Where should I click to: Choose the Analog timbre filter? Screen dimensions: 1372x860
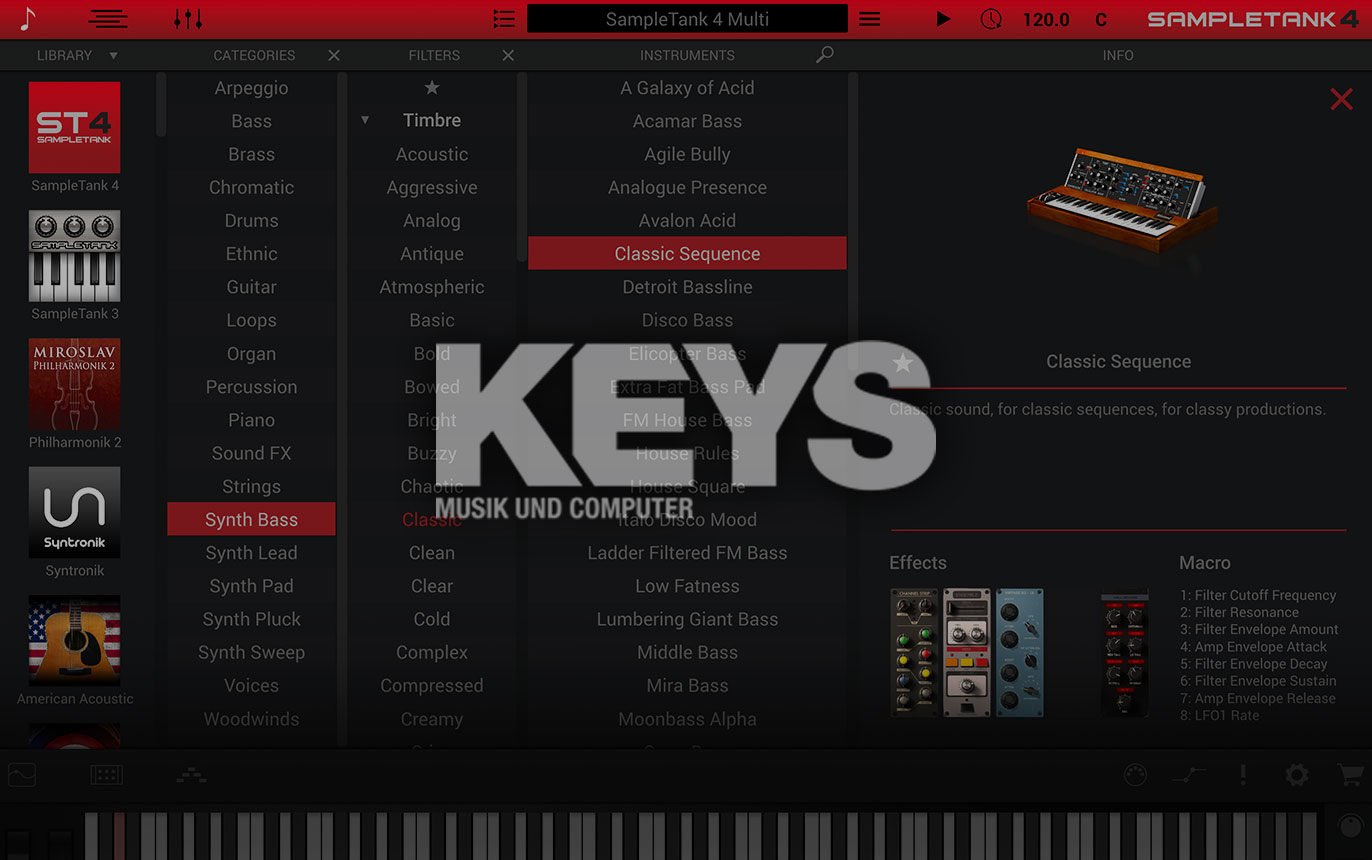click(432, 221)
